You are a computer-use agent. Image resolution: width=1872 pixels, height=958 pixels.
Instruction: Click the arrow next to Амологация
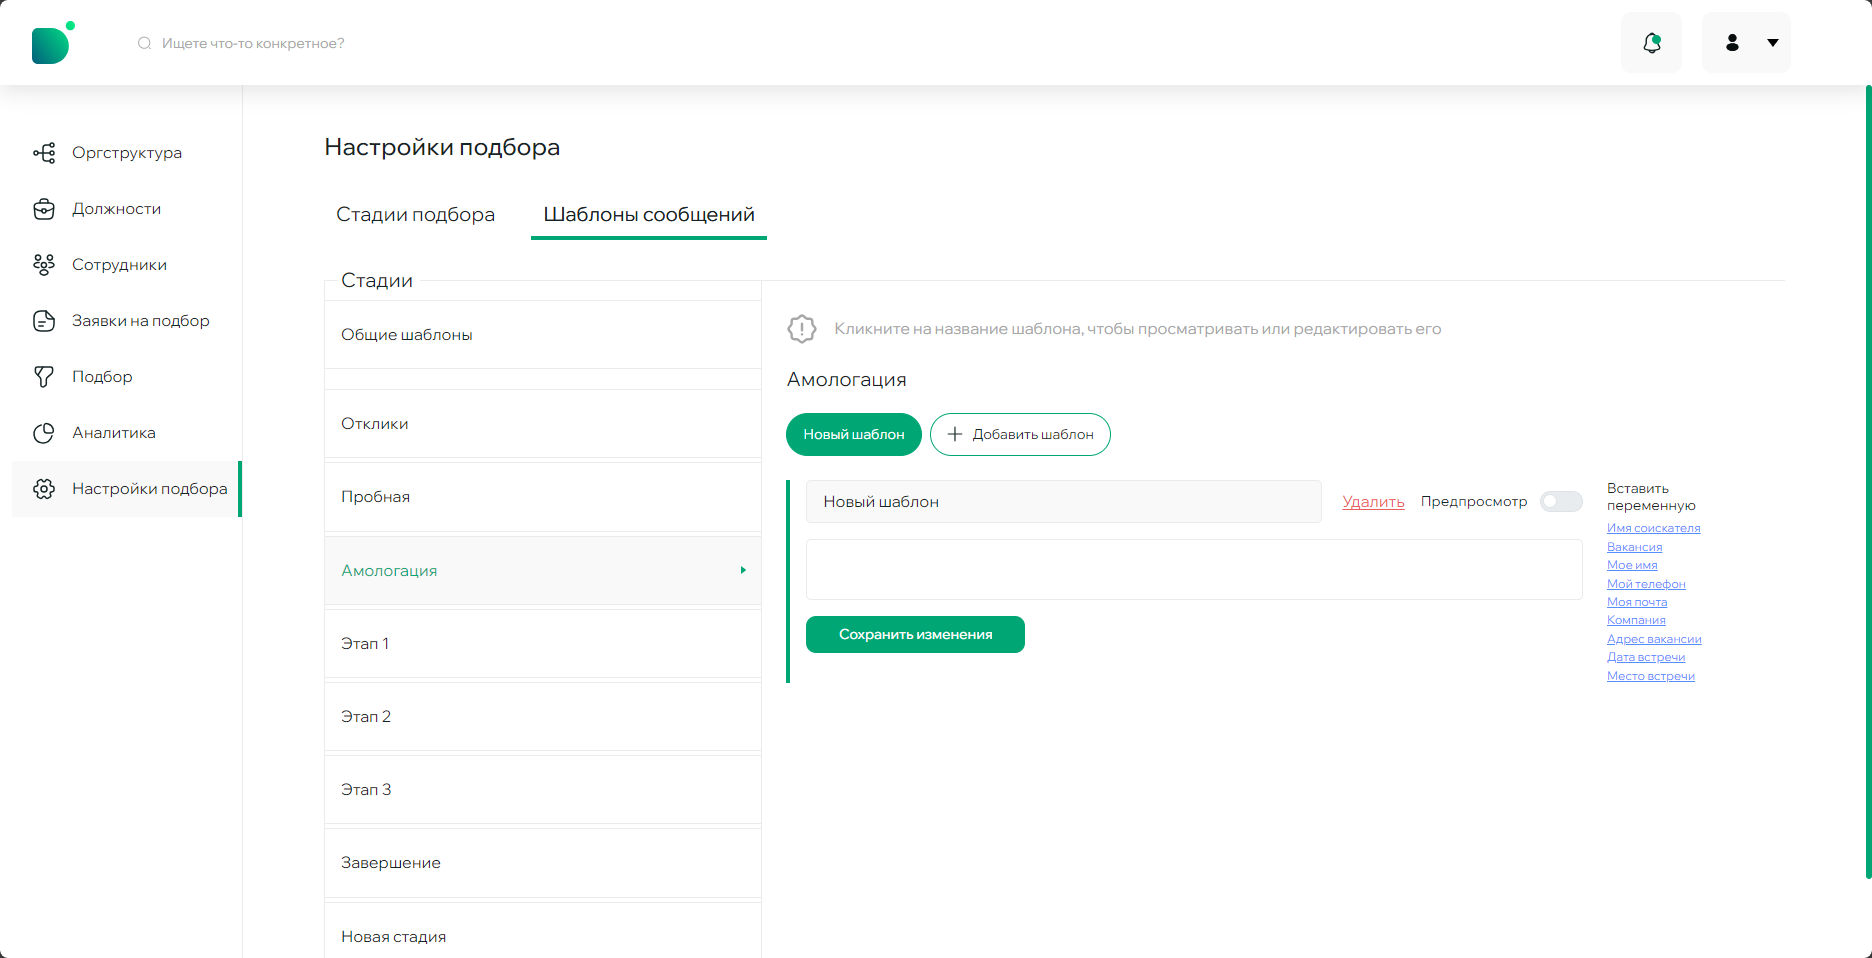(x=743, y=570)
